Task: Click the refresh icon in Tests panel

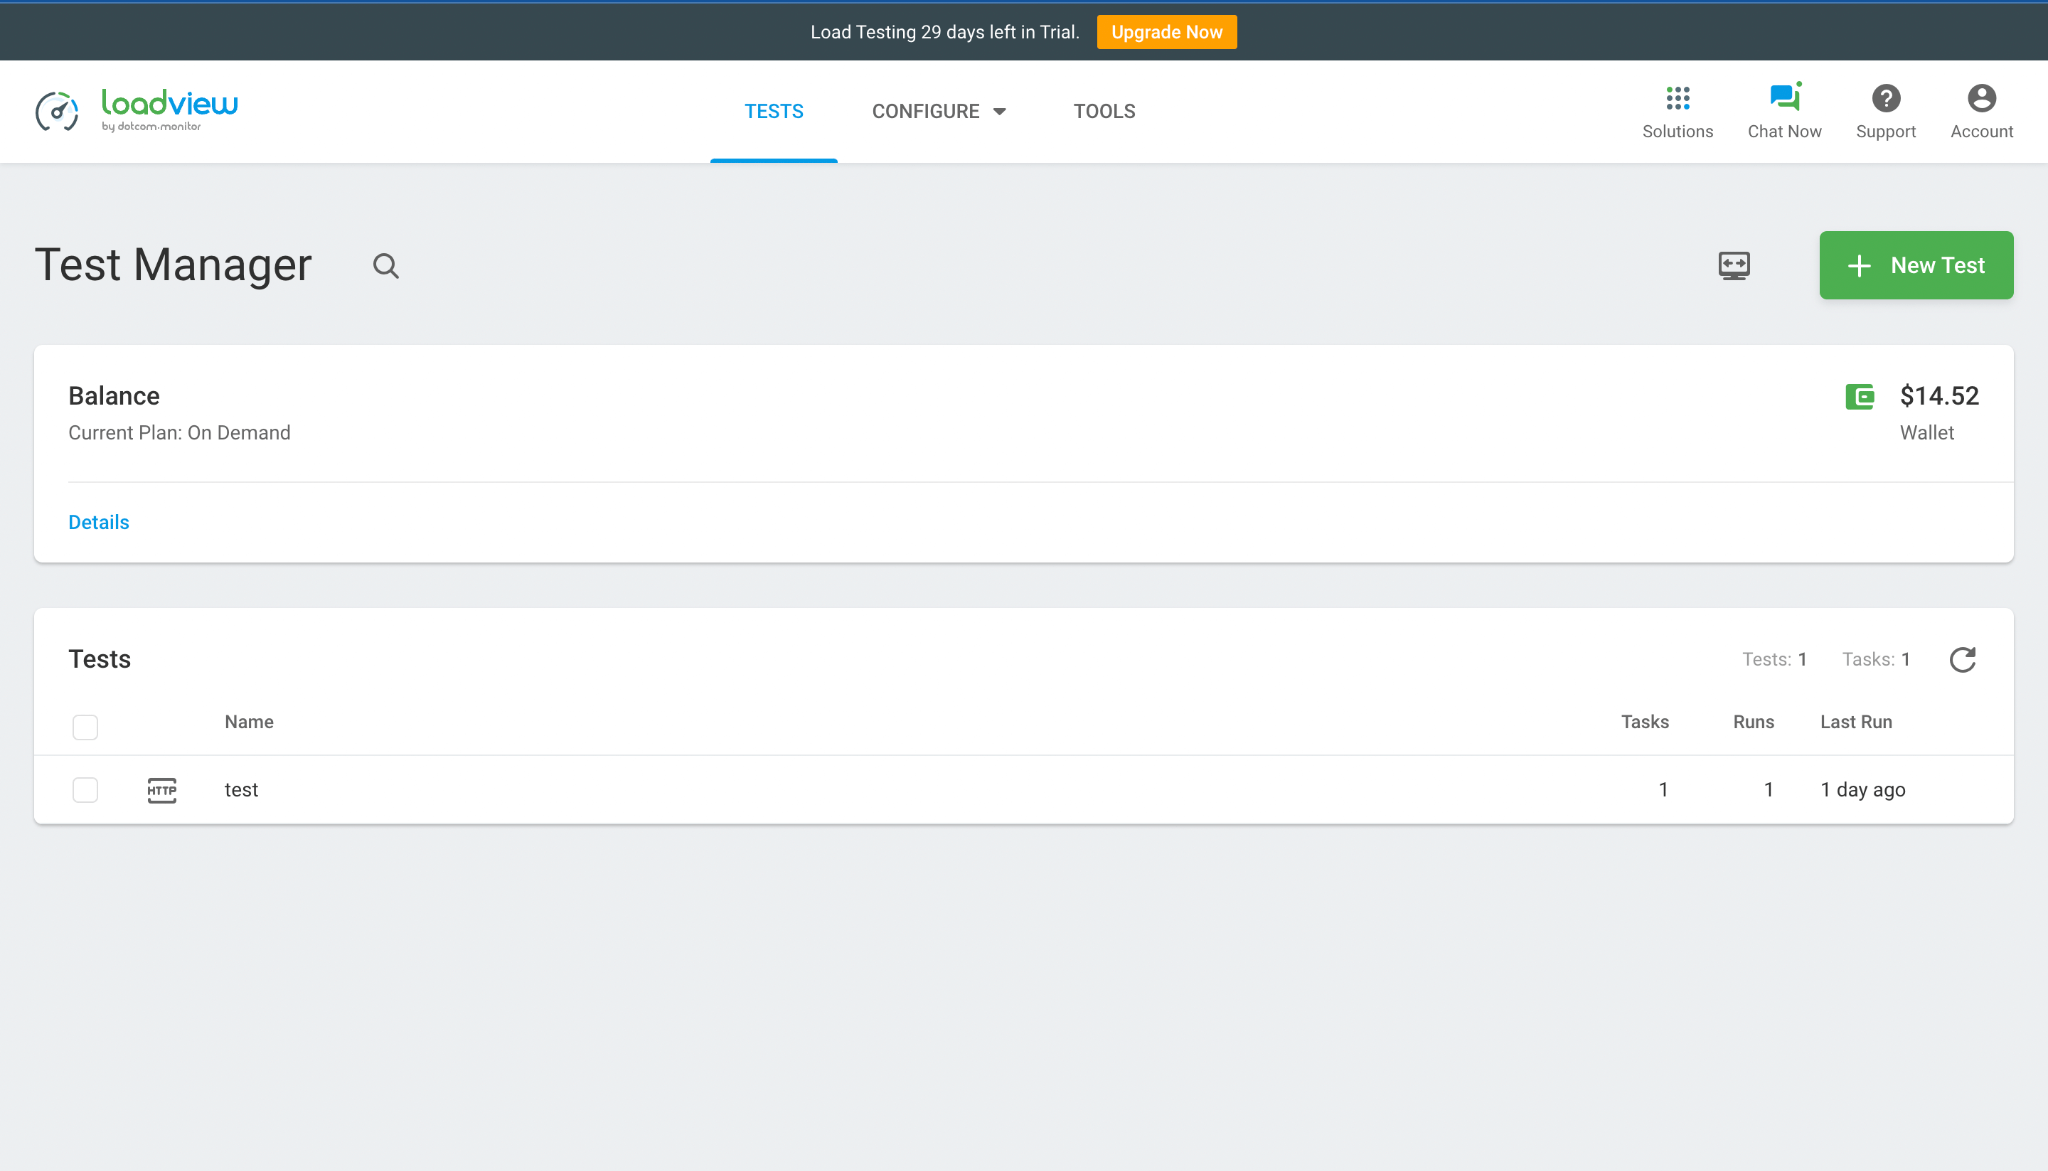Action: (1962, 659)
